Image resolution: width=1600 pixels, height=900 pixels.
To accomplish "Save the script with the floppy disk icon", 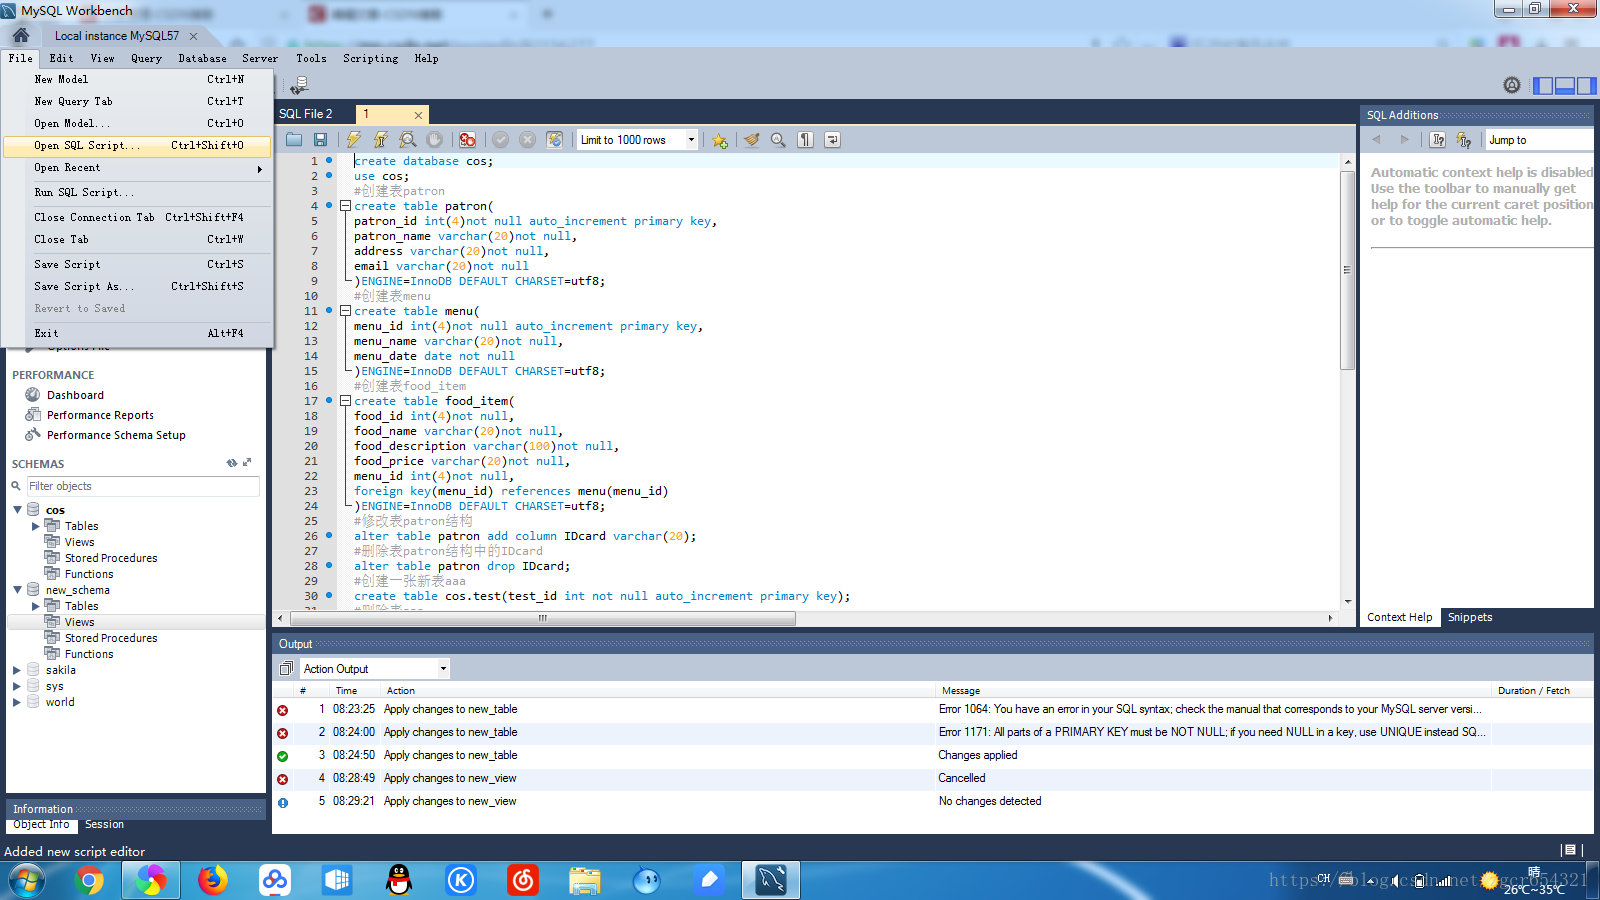I will (x=320, y=140).
